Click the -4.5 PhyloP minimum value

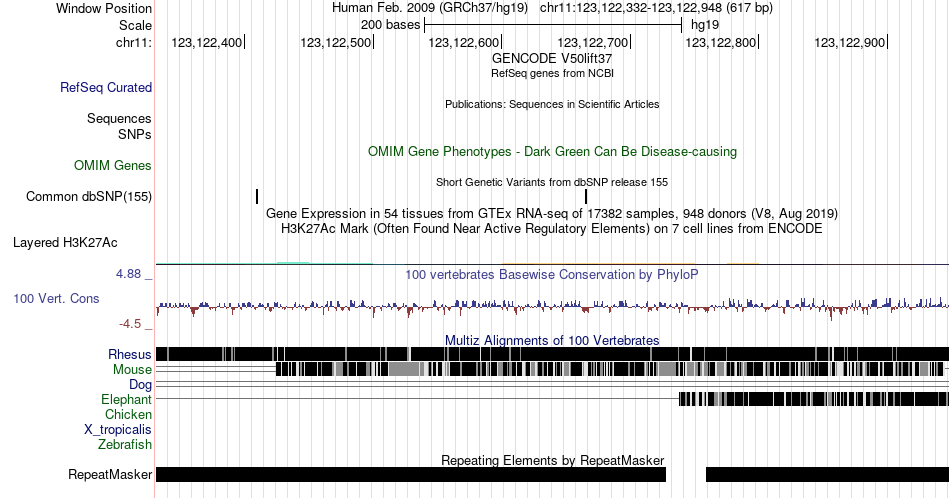click(130, 324)
